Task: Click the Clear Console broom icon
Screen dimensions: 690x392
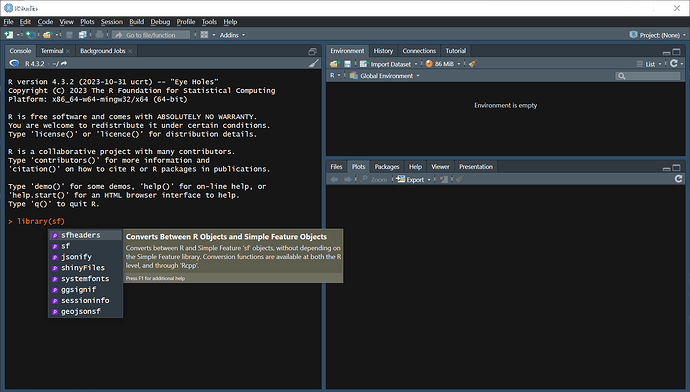Action: 313,63
